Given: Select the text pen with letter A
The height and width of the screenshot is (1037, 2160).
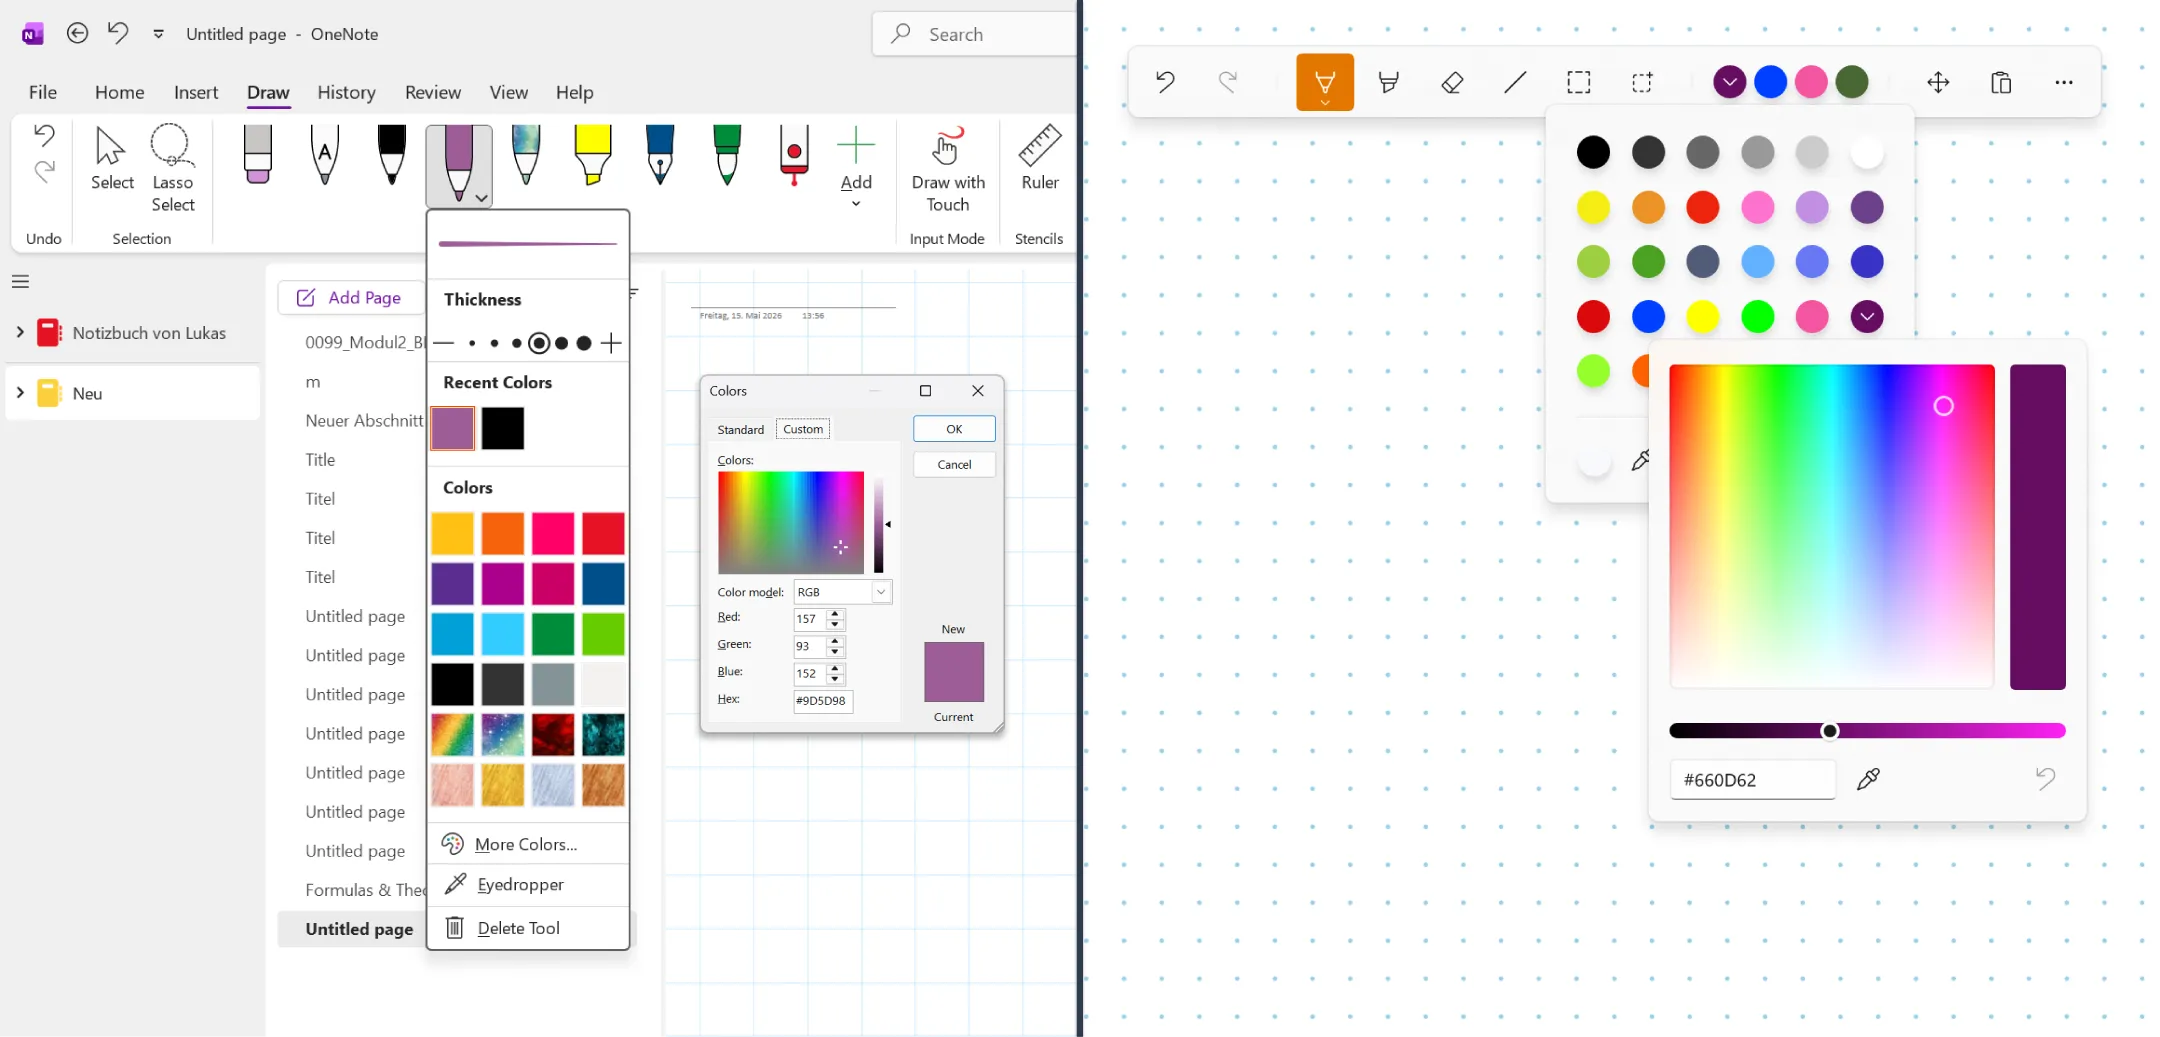Looking at the screenshot, I should pyautogui.click(x=325, y=155).
